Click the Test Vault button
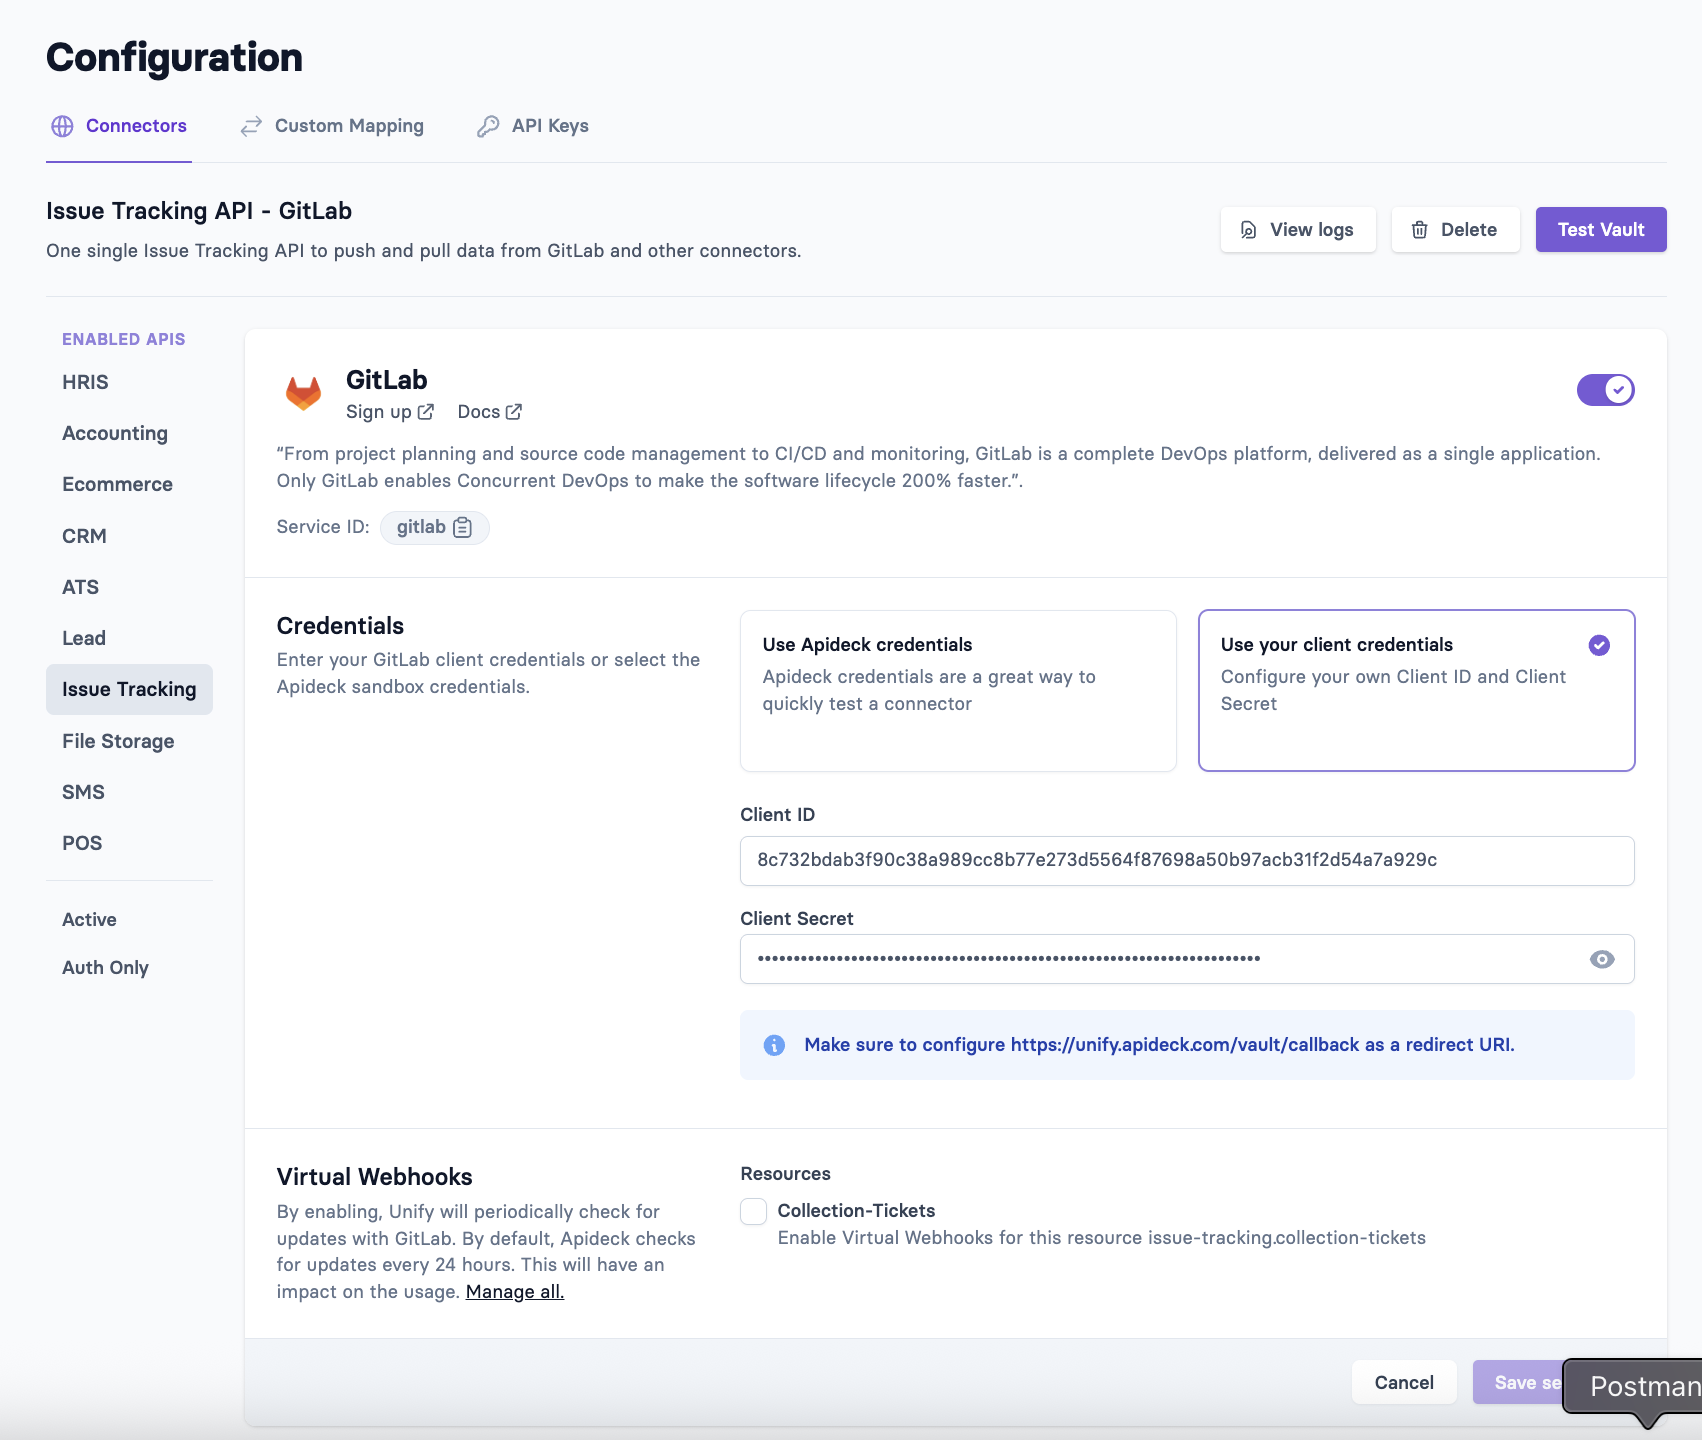This screenshot has width=1702, height=1440. point(1600,229)
